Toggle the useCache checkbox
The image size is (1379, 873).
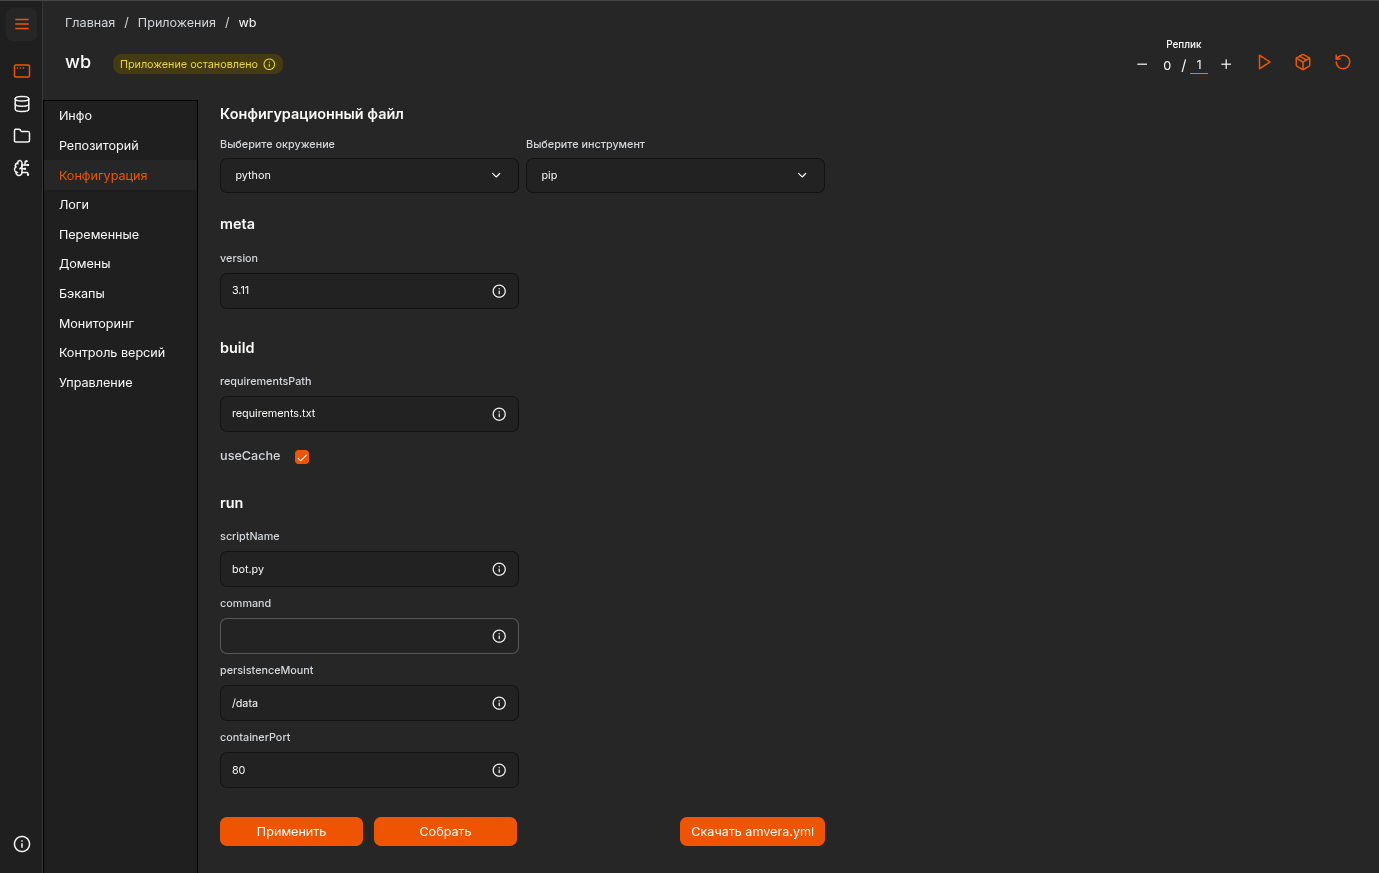(302, 457)
